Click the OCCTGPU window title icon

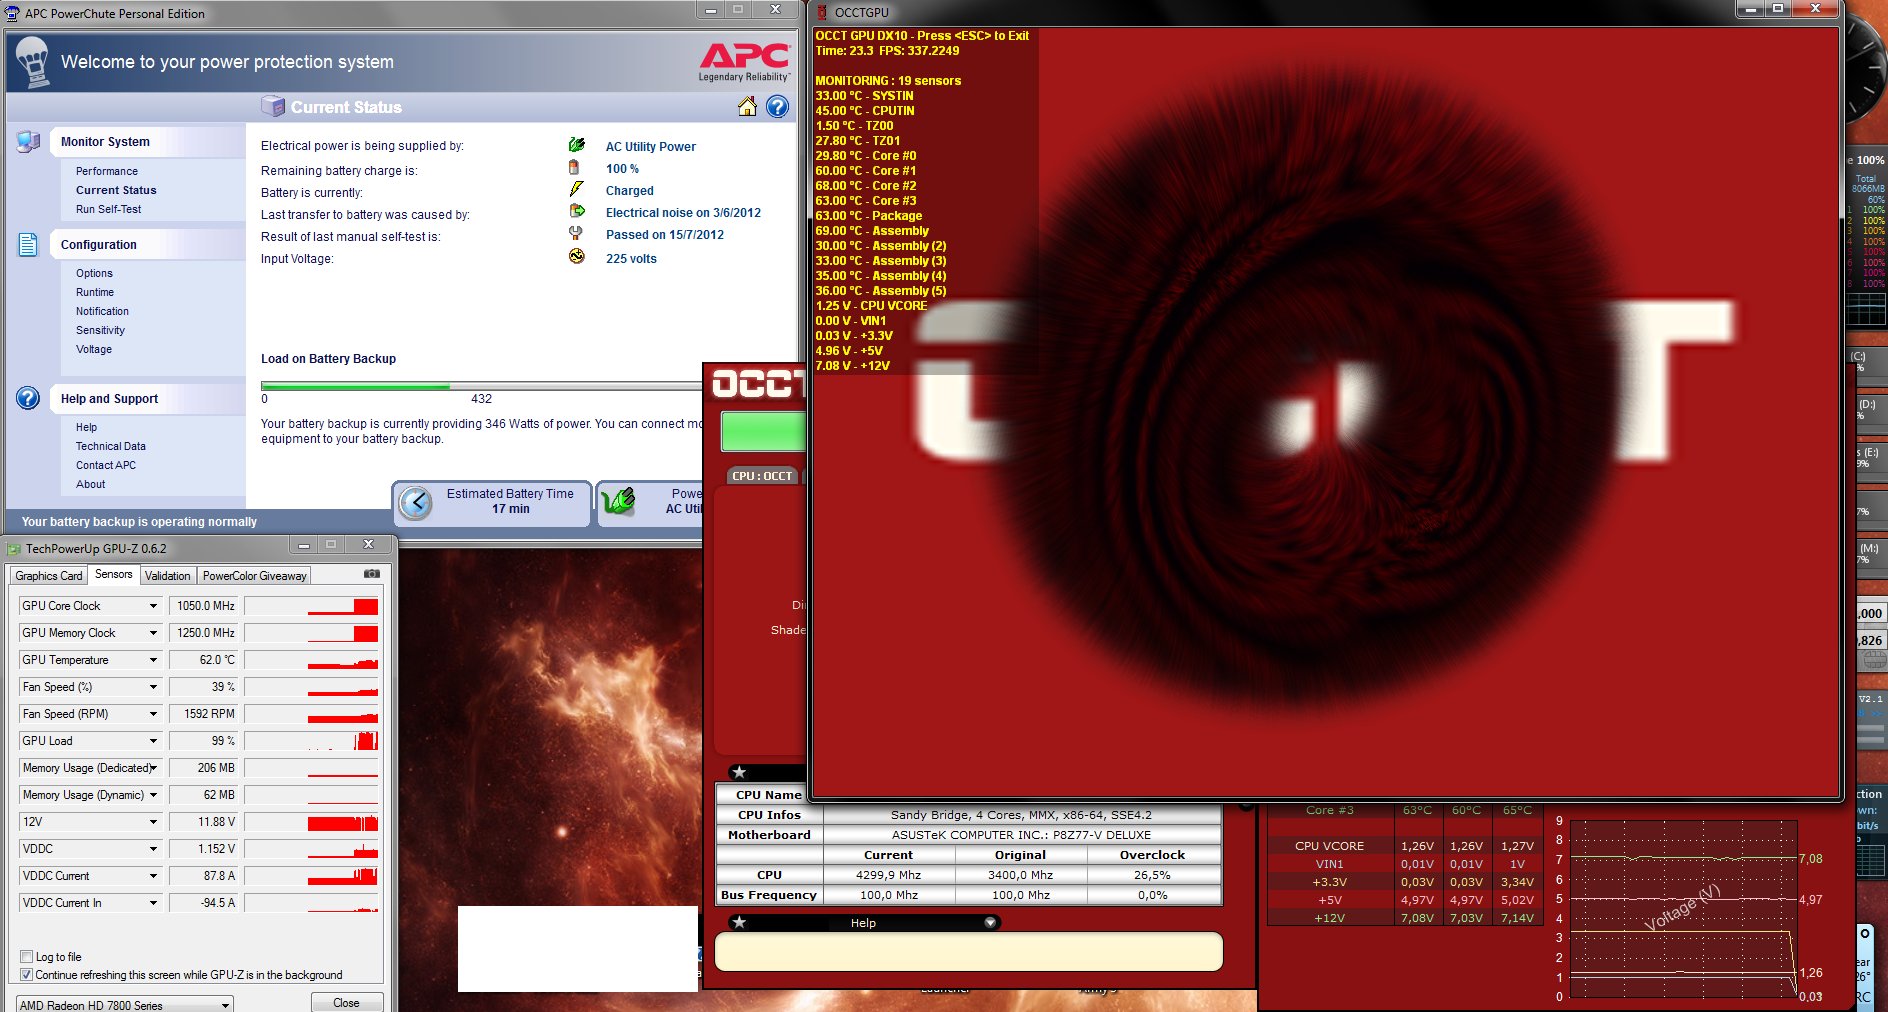click(x=822, y=12)
